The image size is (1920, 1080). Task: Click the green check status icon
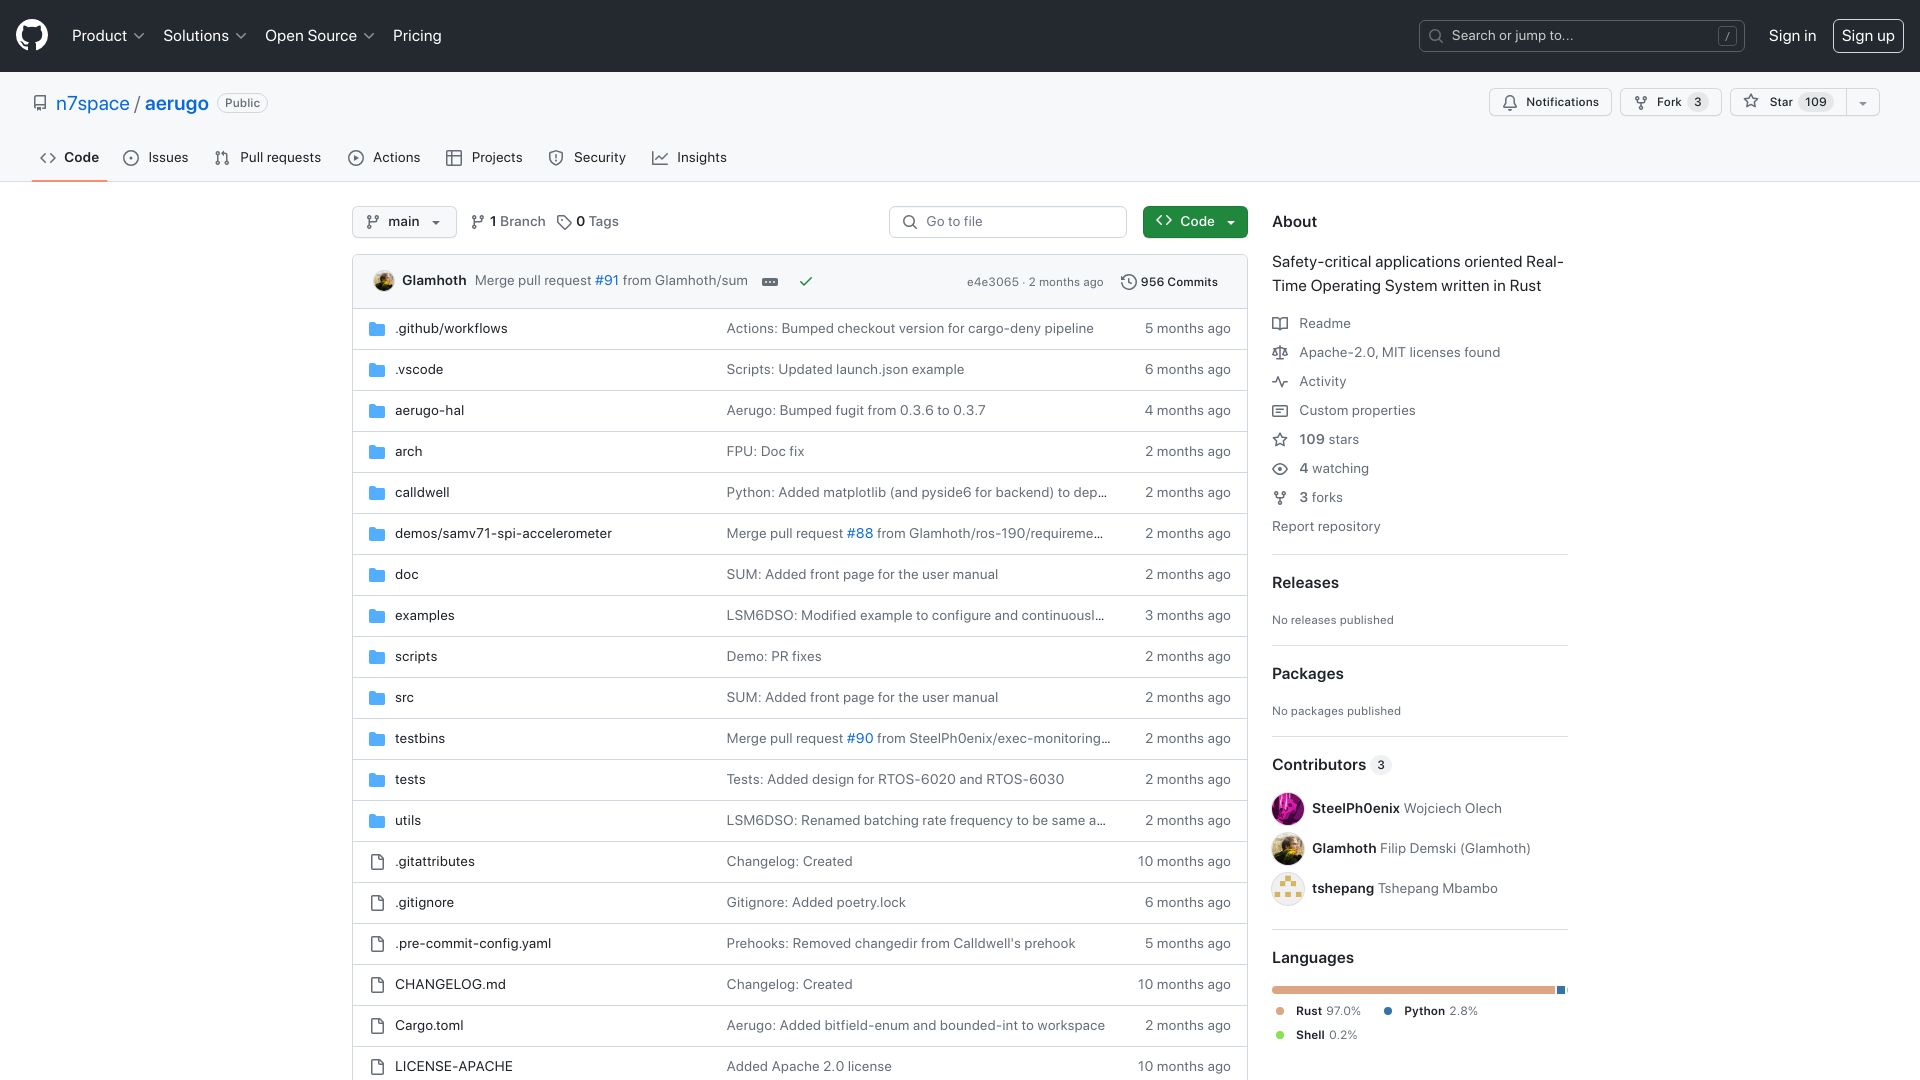(x=806, y=282)
